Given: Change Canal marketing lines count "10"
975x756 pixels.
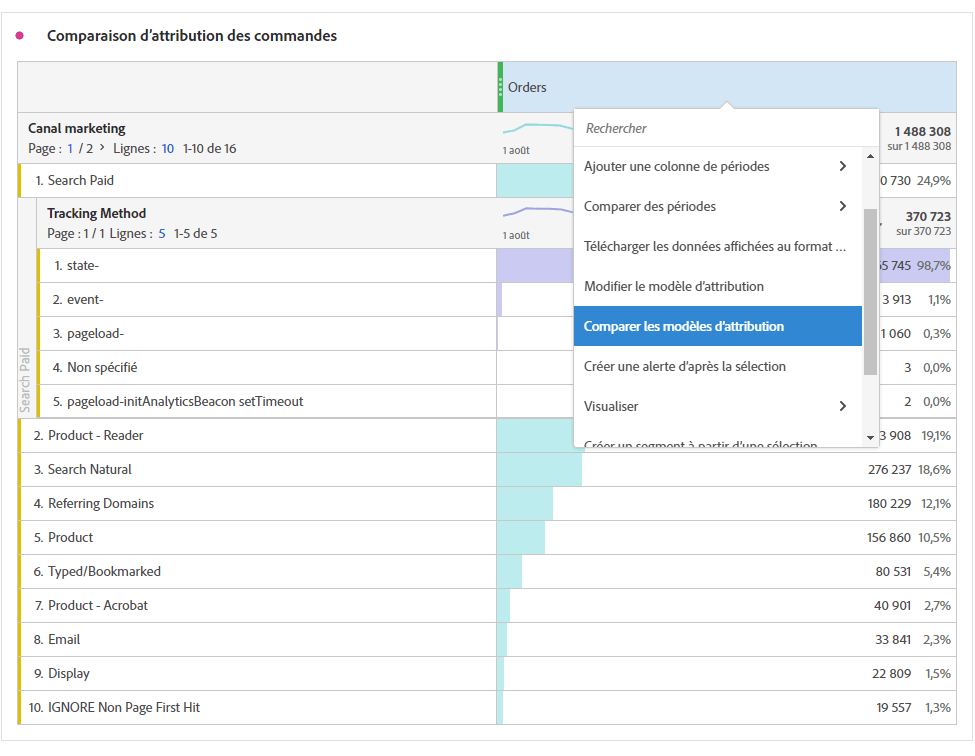Looking at the screenshot, I should [x=168, y=149].
